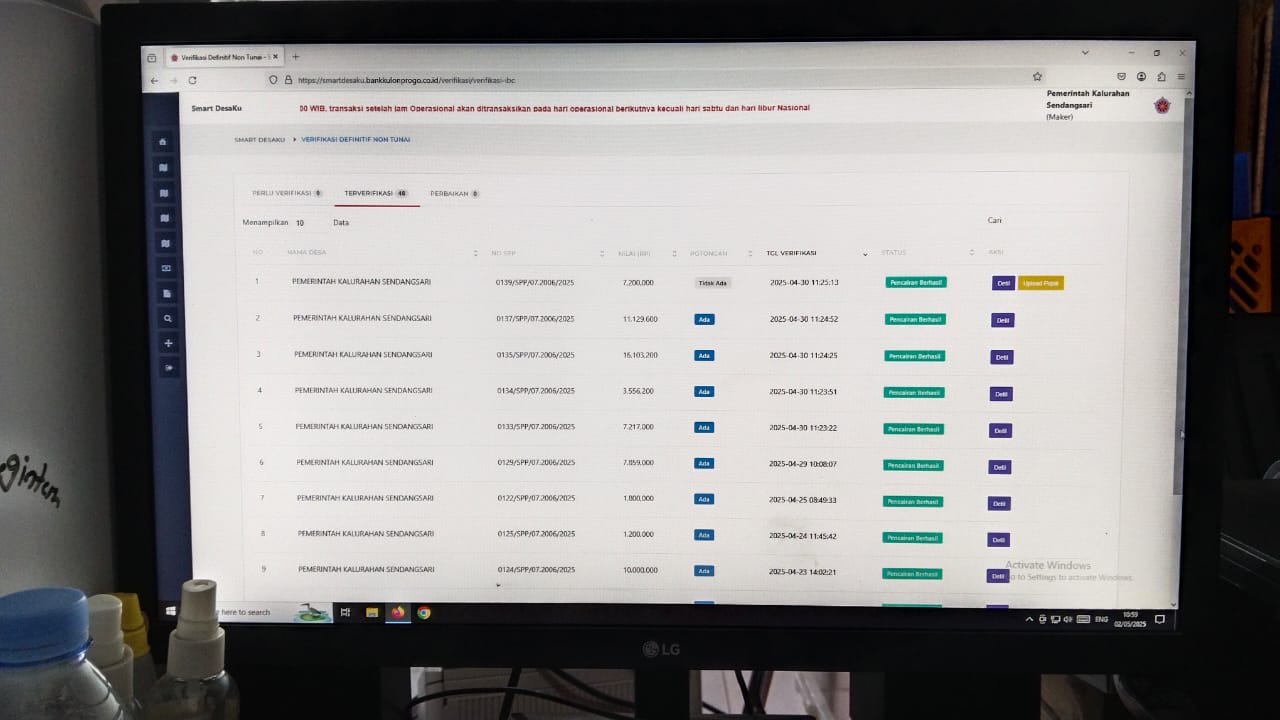1280x720 pixels.
Task: Close the Verifikasi Definitif Non Tunai tab
Action: click(276, 57)
